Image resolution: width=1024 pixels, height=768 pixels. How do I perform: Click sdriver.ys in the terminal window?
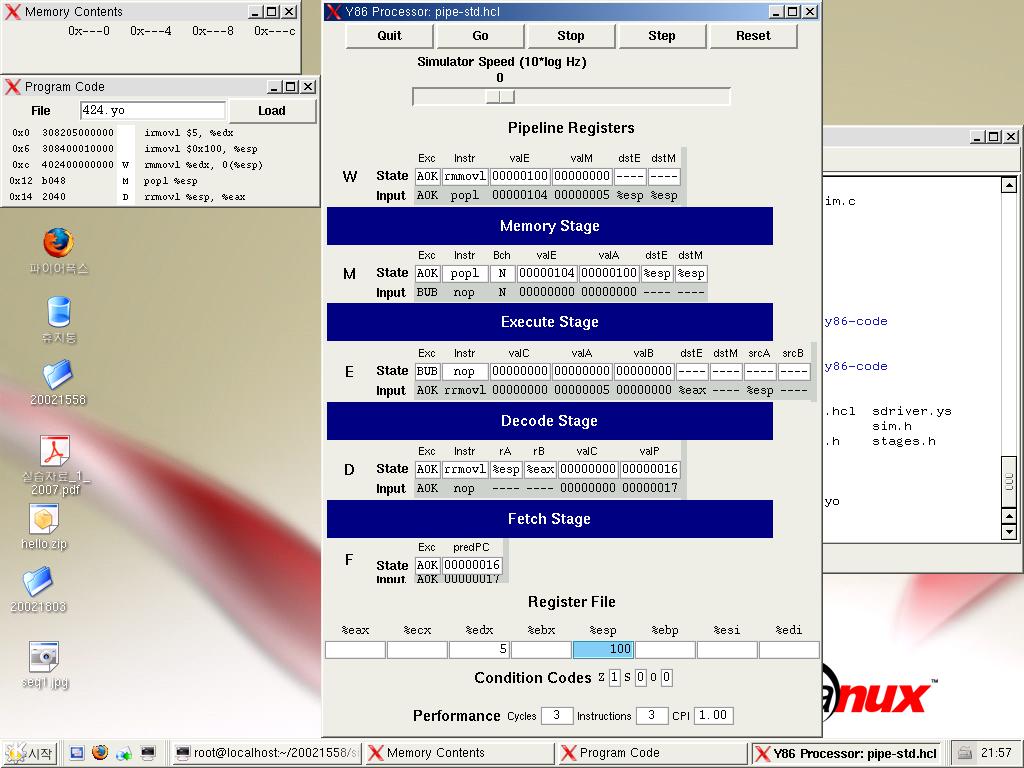pyautogui.click(x=912, y=411)
